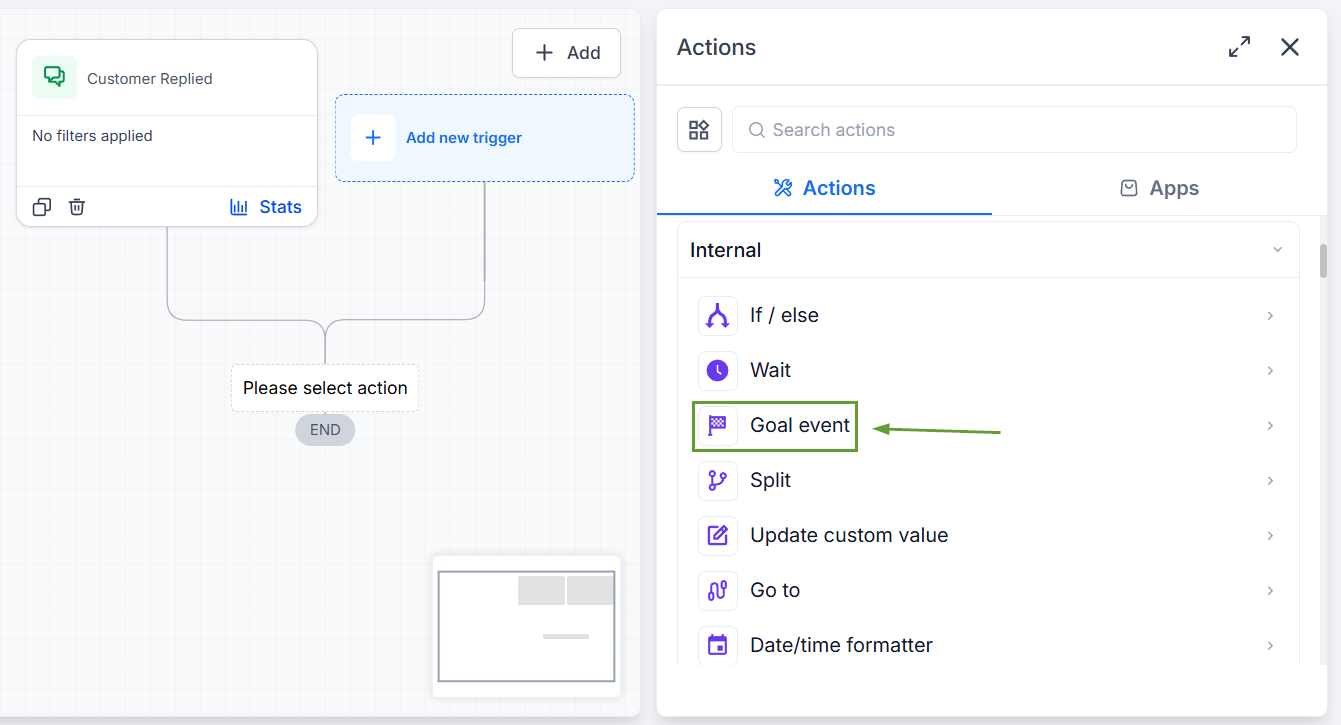Expand the Actions panel to fullscreen

click(x=1239, y=47)
